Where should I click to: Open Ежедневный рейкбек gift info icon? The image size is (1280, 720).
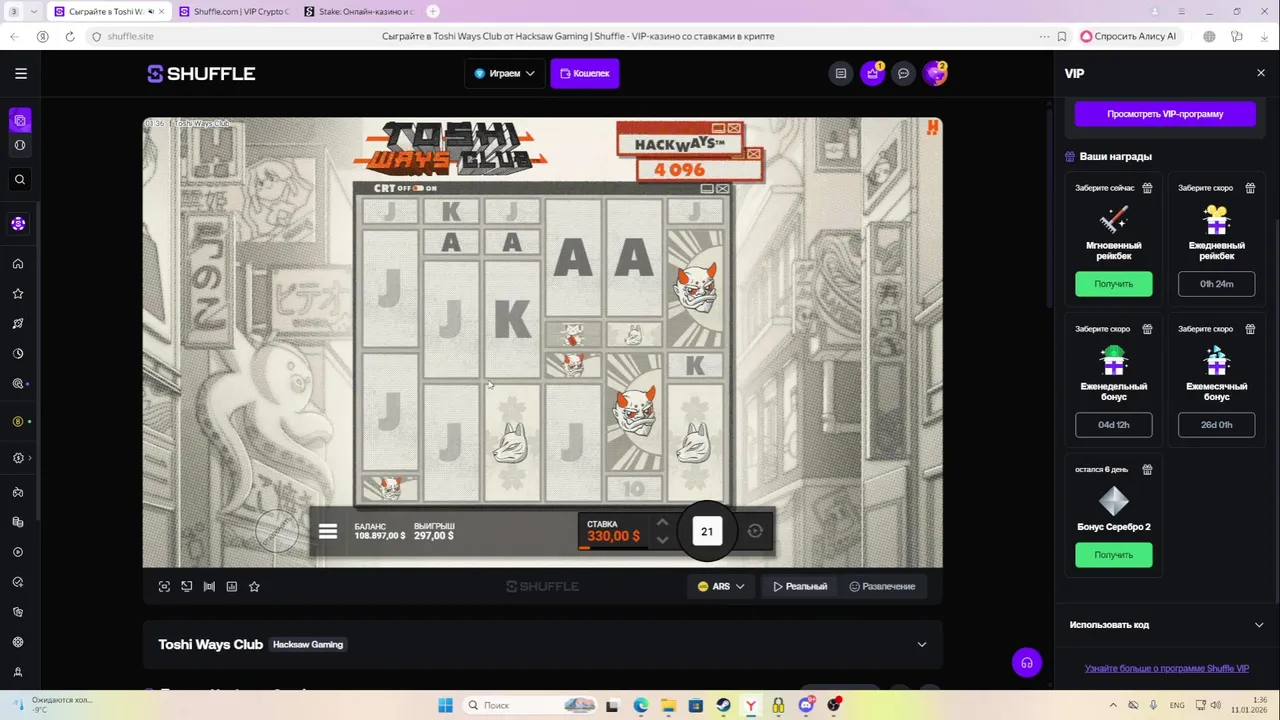pyautogui.click(x=1250, y=188)
